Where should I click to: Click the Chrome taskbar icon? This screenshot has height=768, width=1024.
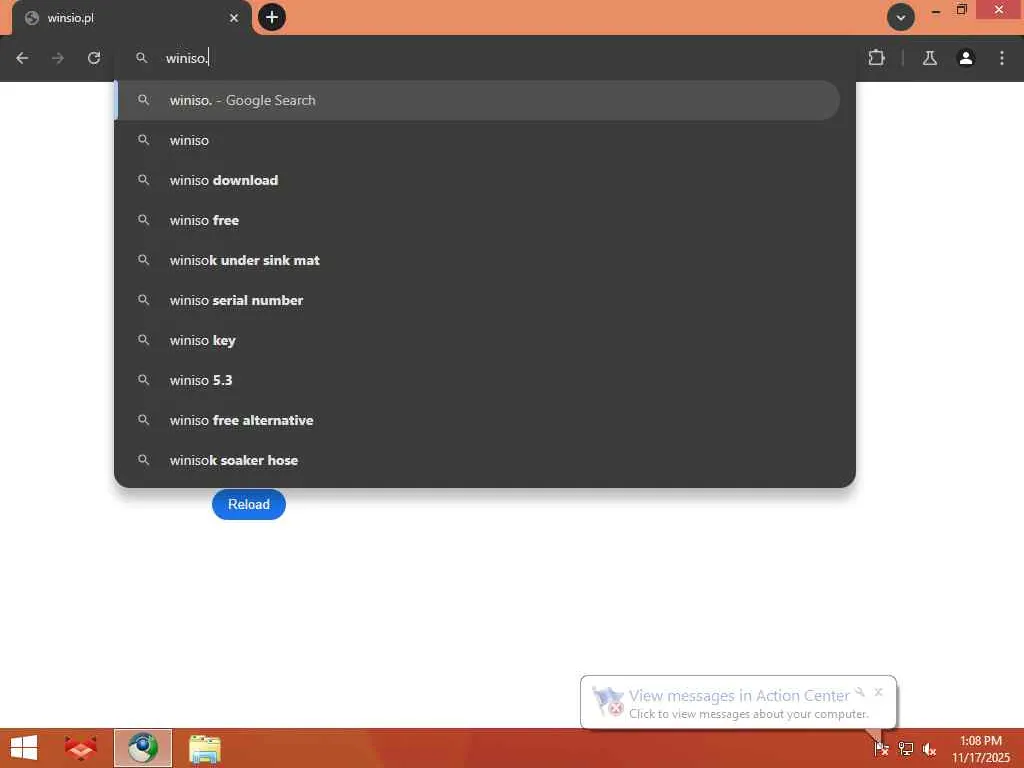(143, 748)
